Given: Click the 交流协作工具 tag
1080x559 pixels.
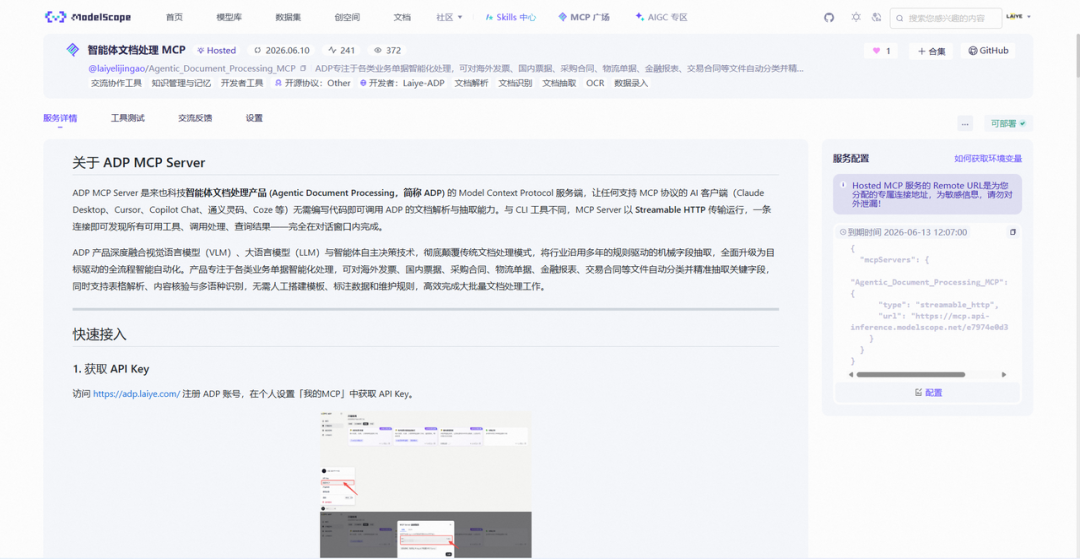Looking at the screenshot, I should [116, 83].
